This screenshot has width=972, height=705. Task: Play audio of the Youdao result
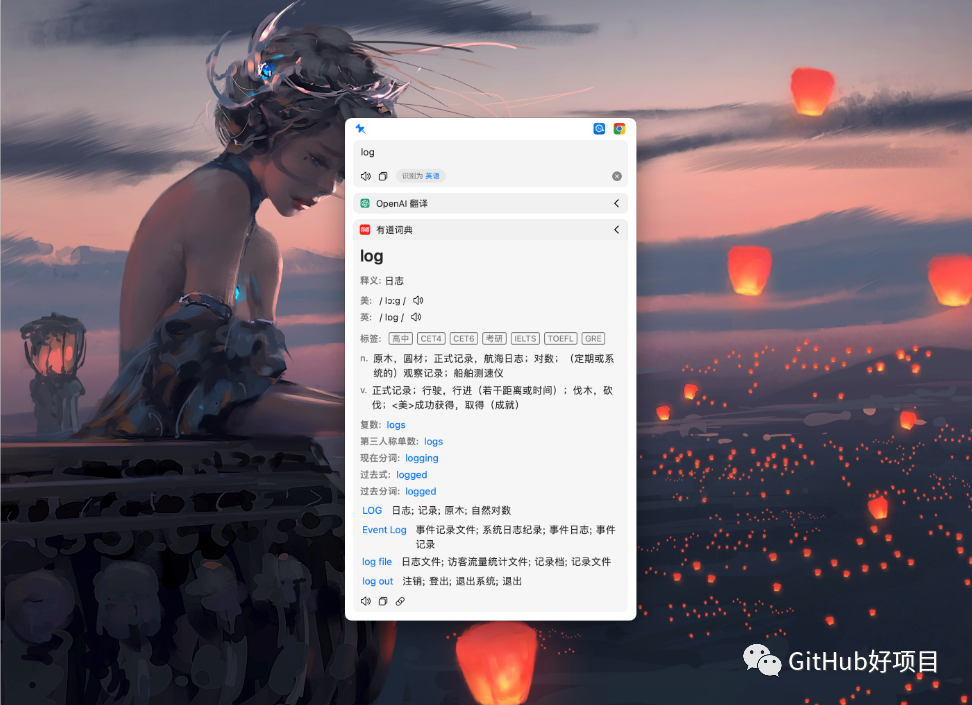click(366, 601)
